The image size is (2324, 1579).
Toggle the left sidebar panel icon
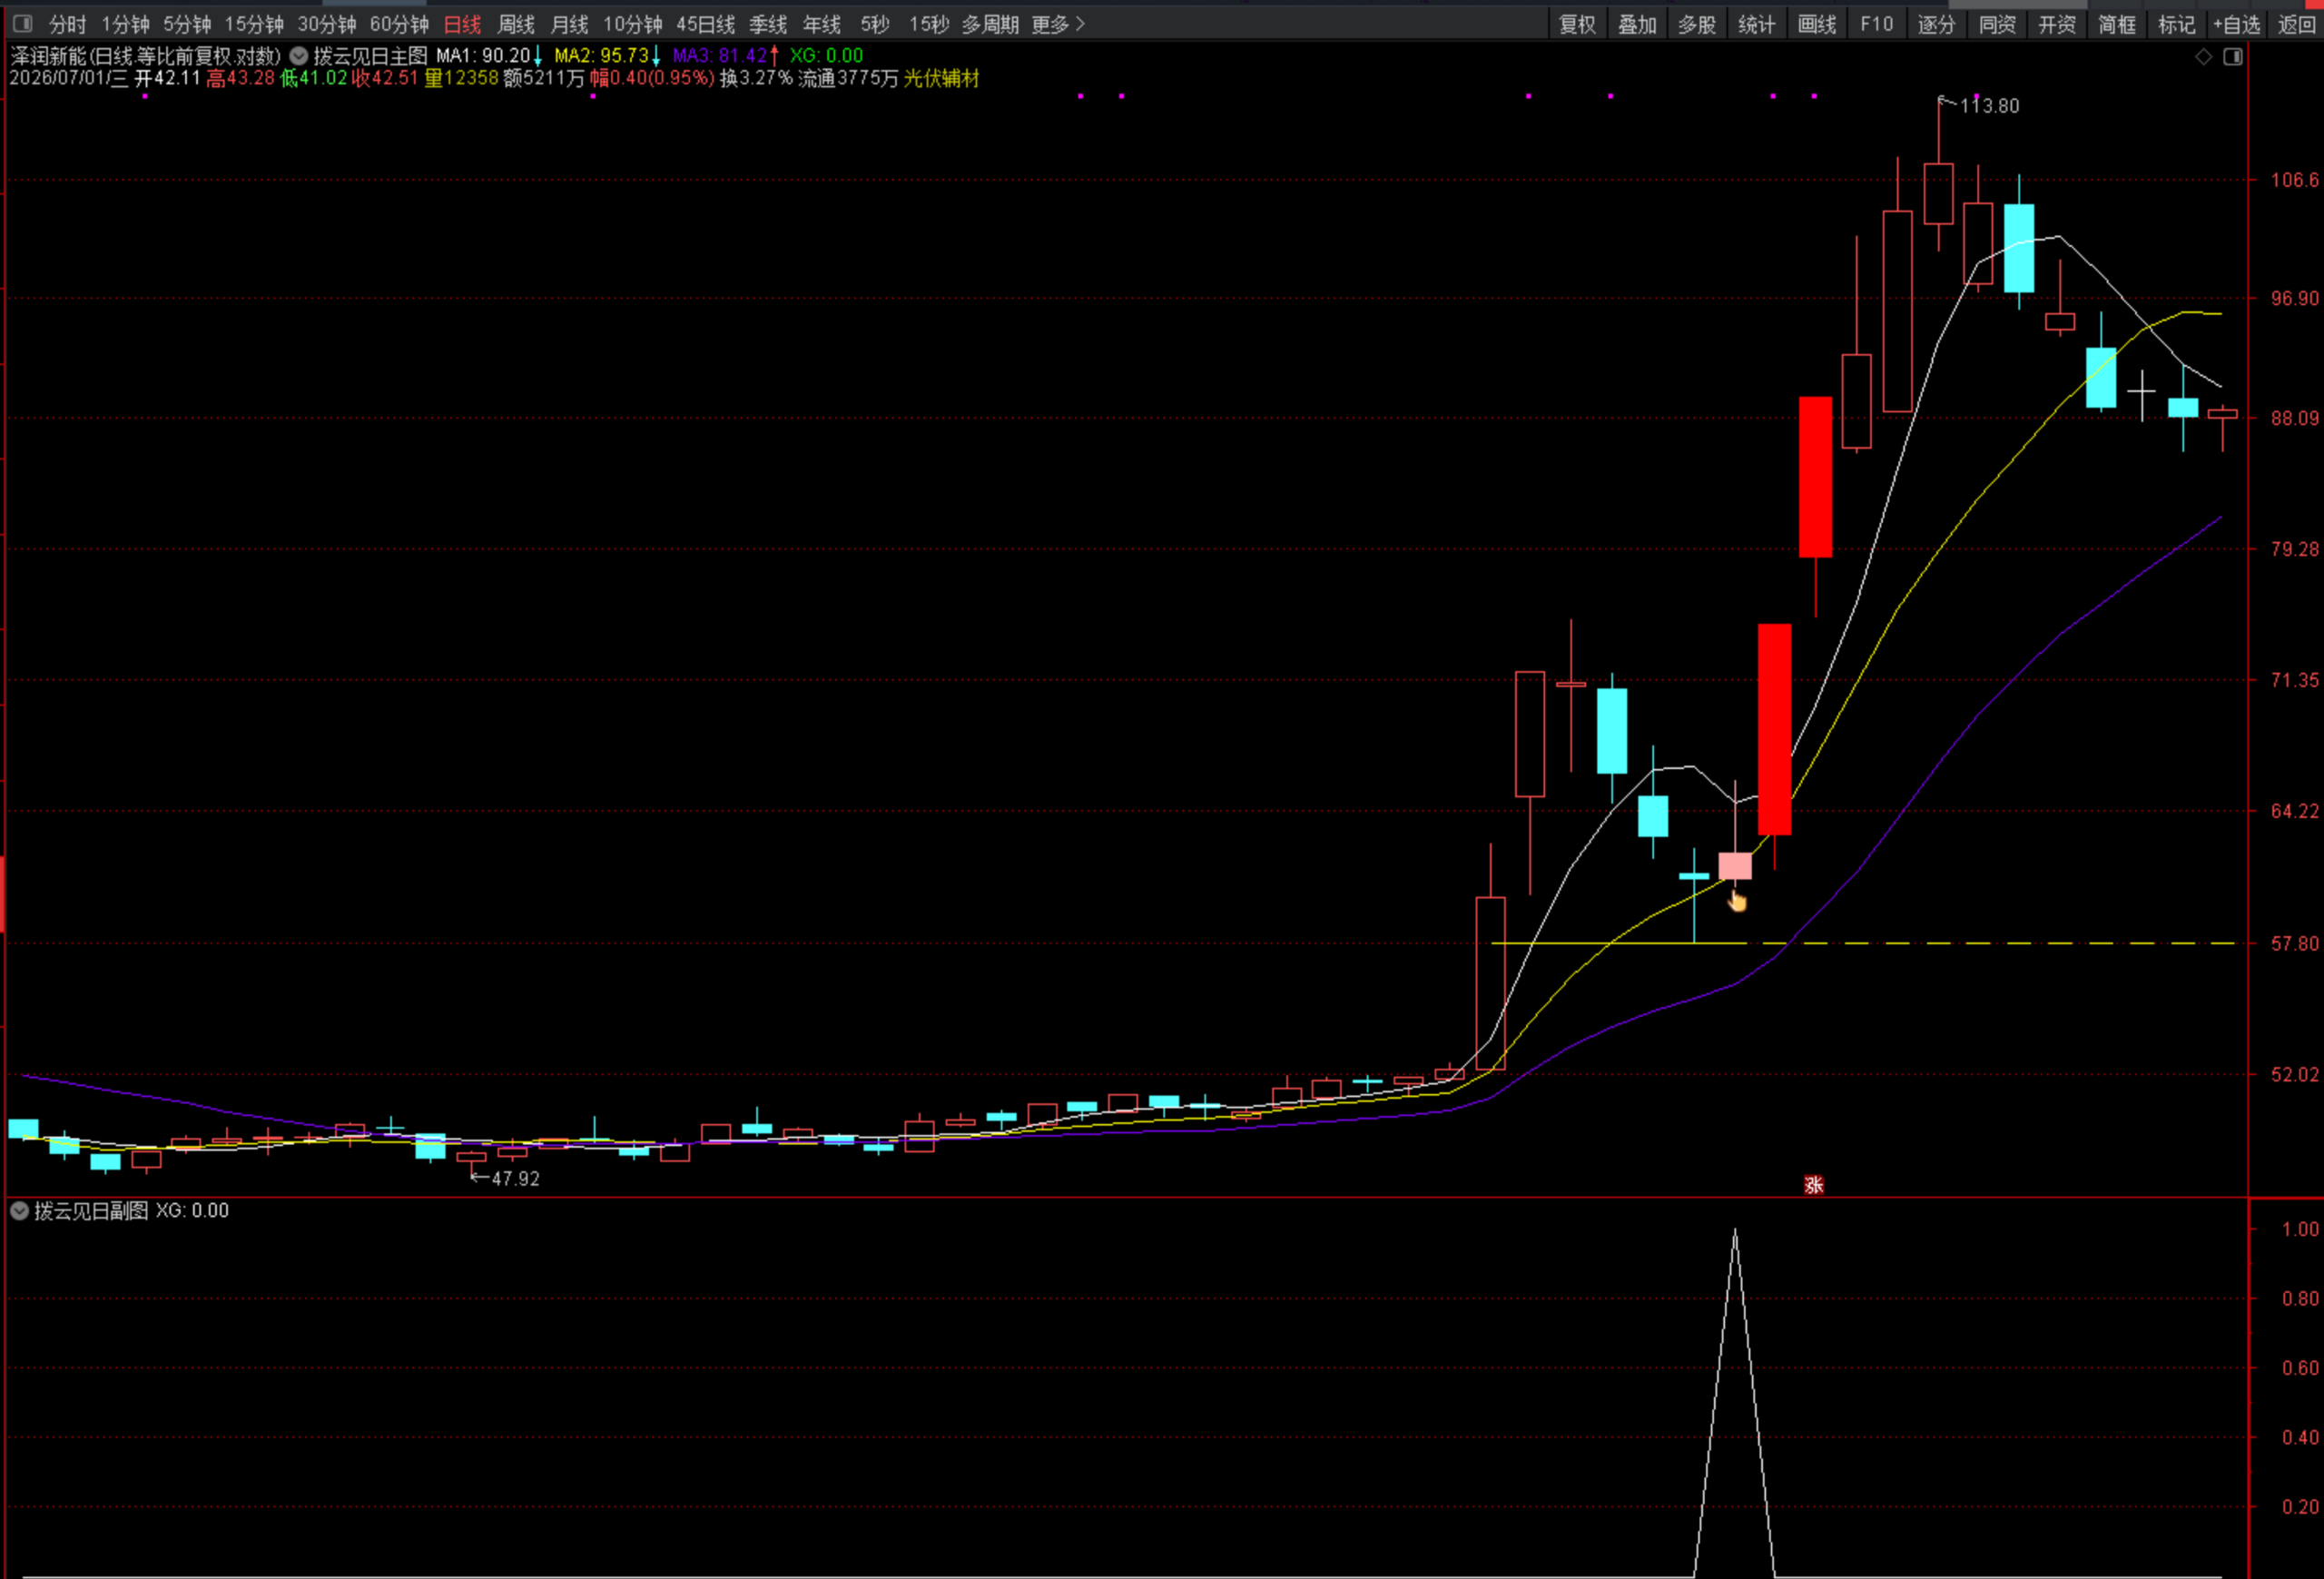22,23
